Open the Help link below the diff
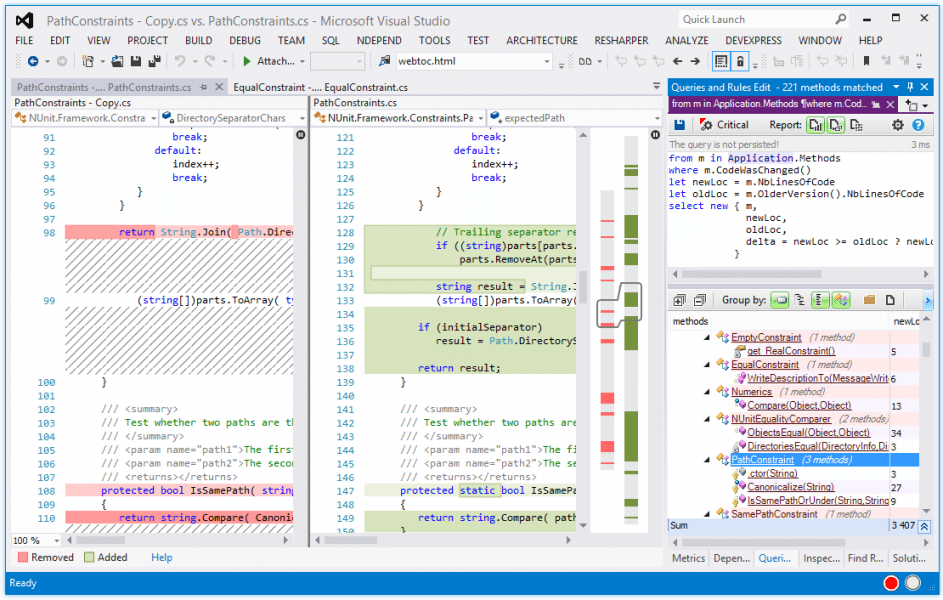This screenshot has width=943, height=600. pyautogui.click(x=161, y=557)
